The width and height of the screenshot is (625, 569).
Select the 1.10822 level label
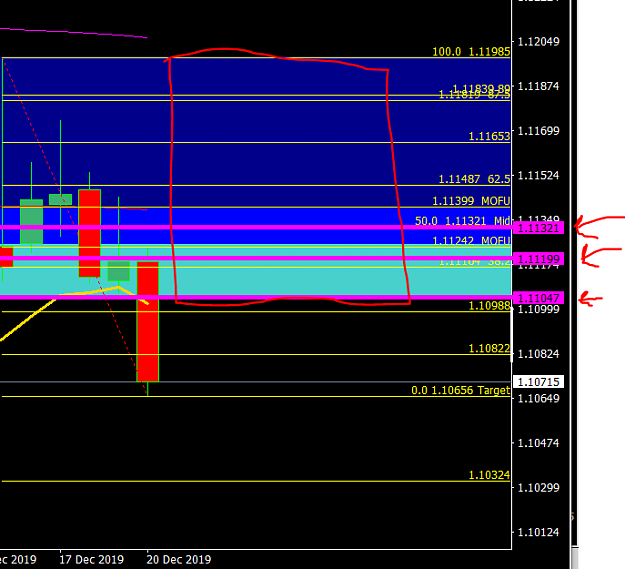pos(489,349)
